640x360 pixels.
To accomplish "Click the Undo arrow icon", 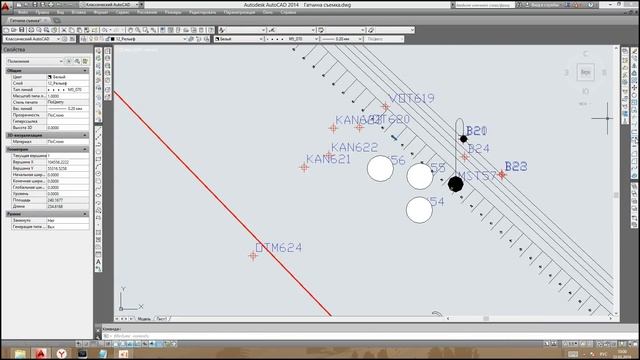I will 105,30.
